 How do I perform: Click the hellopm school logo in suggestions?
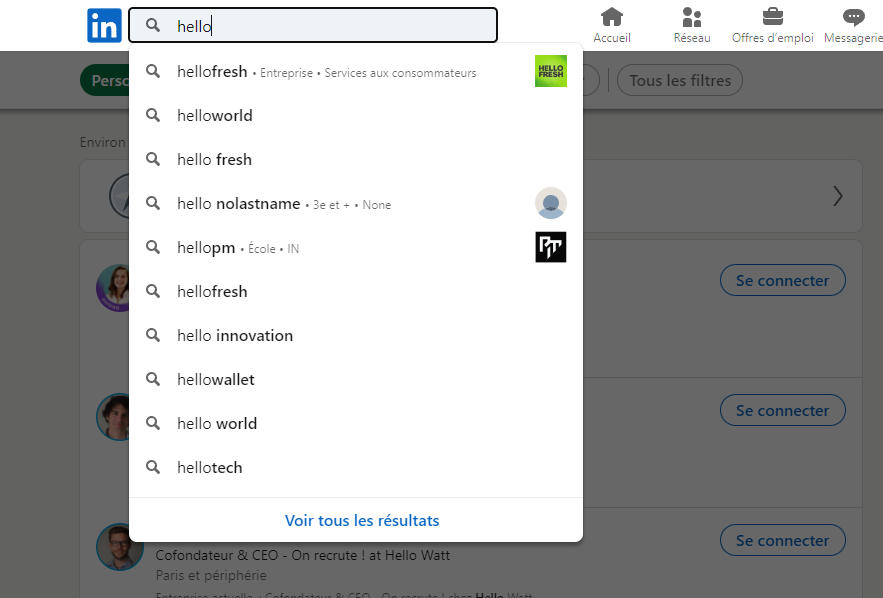coord(550,247)
